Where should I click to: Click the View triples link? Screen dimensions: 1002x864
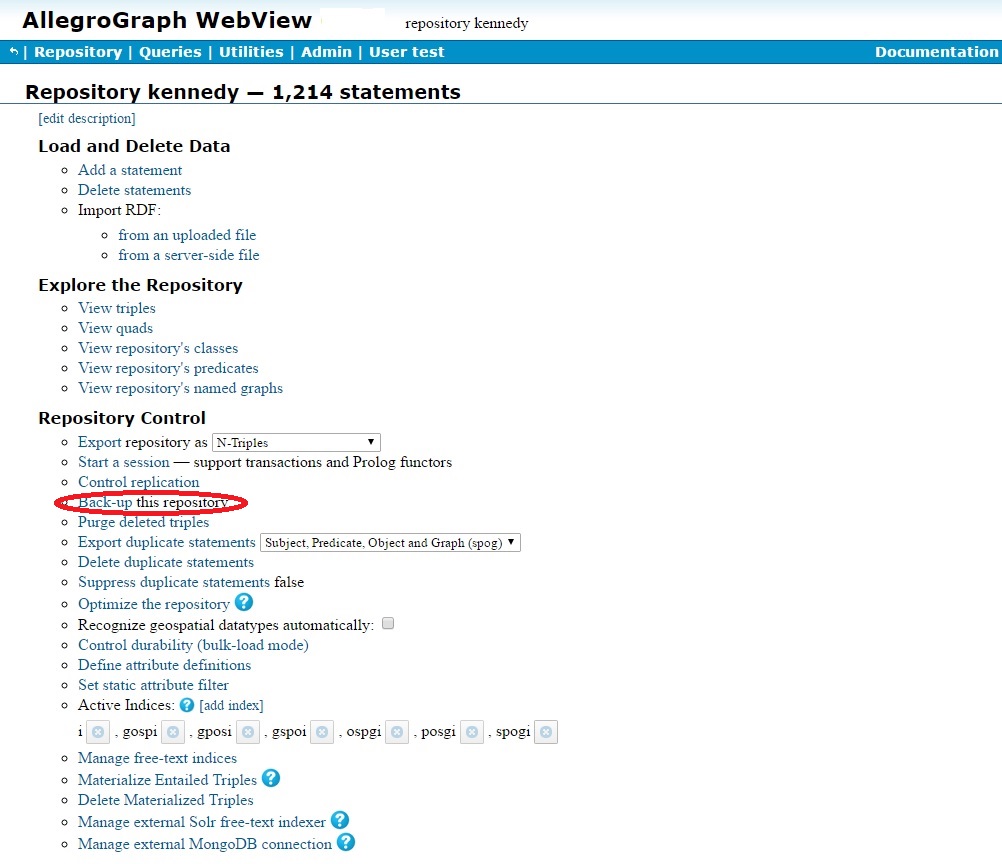tap(117, 308)
